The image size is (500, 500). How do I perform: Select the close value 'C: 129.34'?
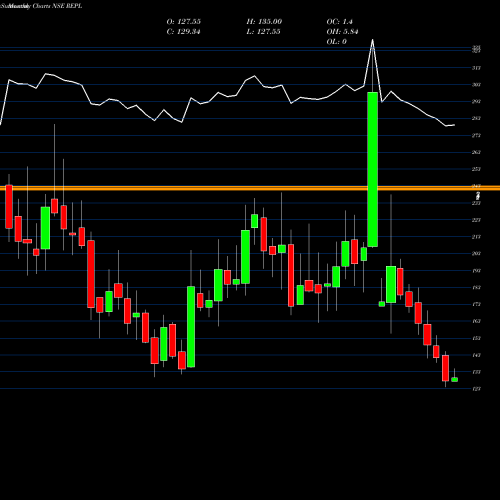coord(184,32)
